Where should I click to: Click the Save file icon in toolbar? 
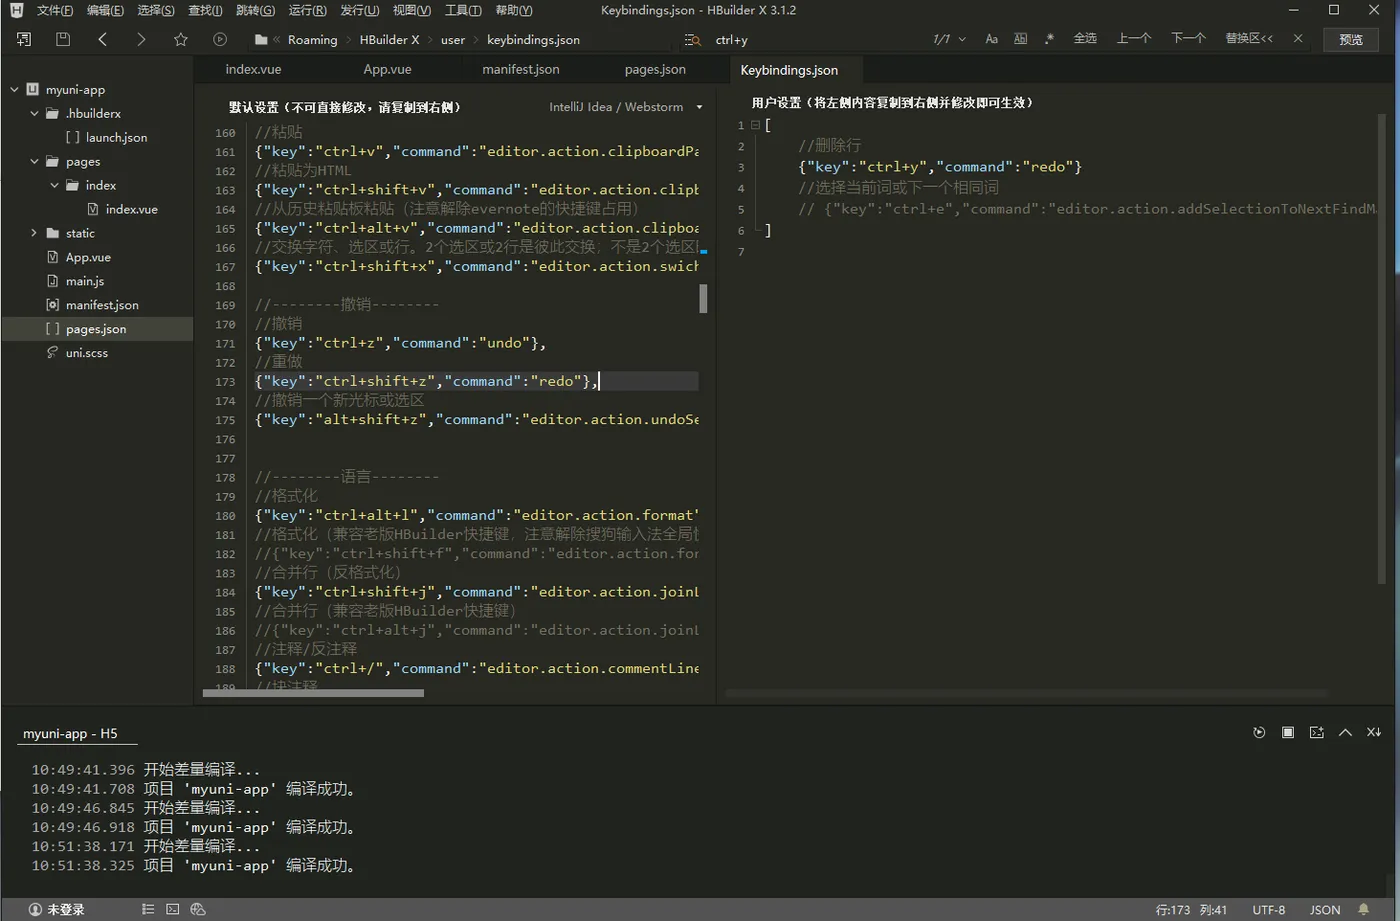[x=63, y=39]
